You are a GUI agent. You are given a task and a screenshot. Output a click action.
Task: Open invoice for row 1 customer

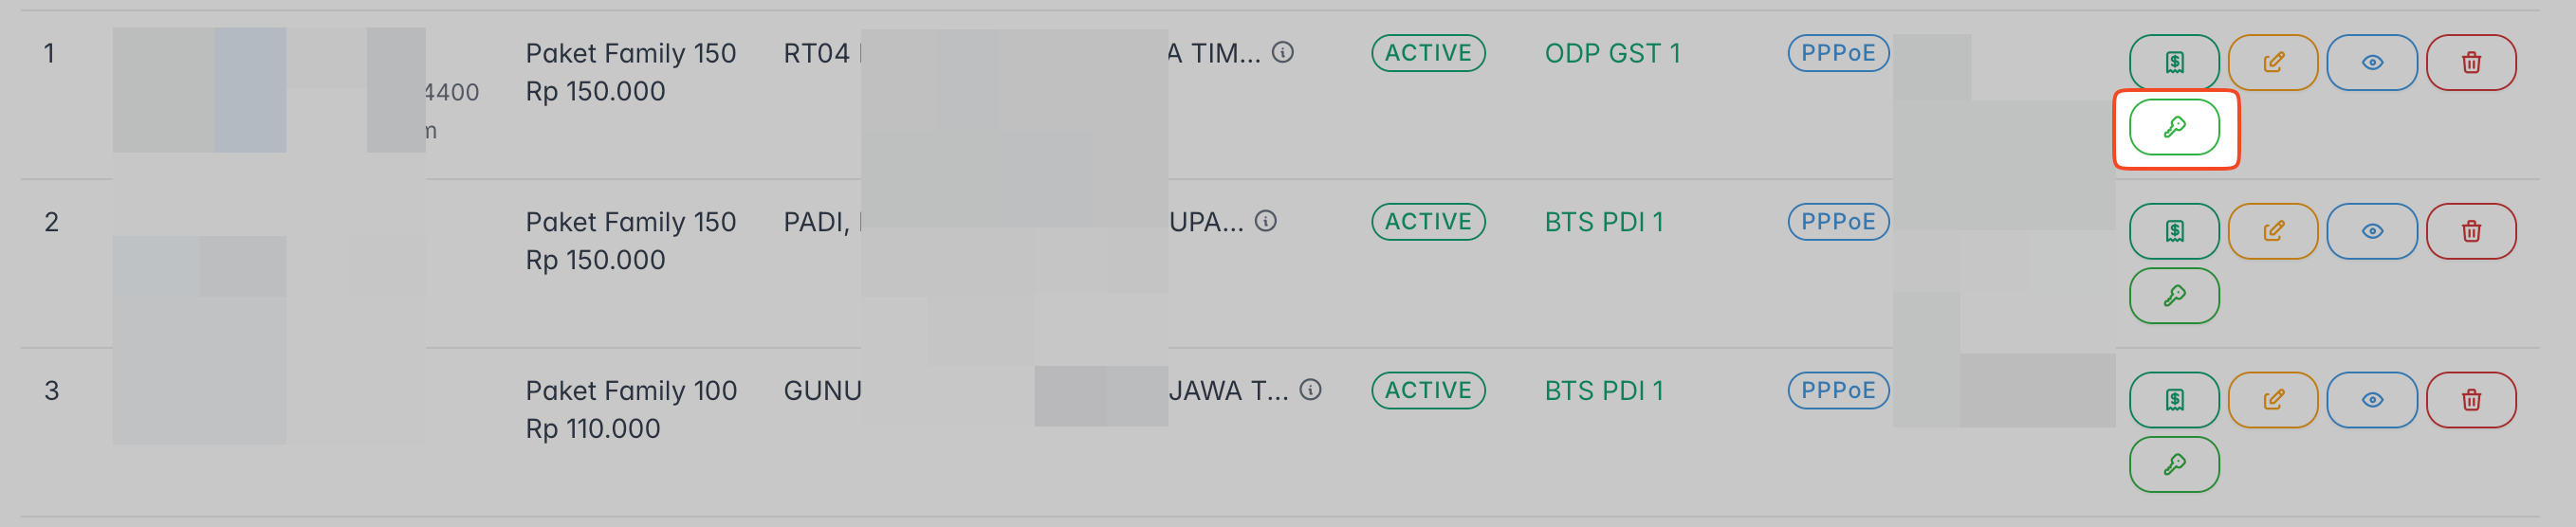[x=2173, y=63]
